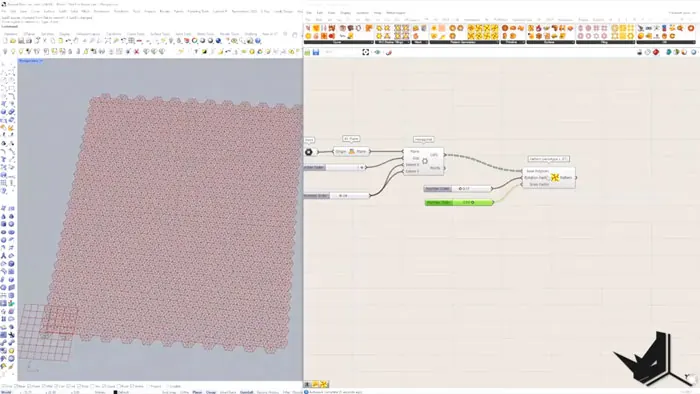
Task: Click the Pattern output of Pattern component
Action: click(566, 178)
